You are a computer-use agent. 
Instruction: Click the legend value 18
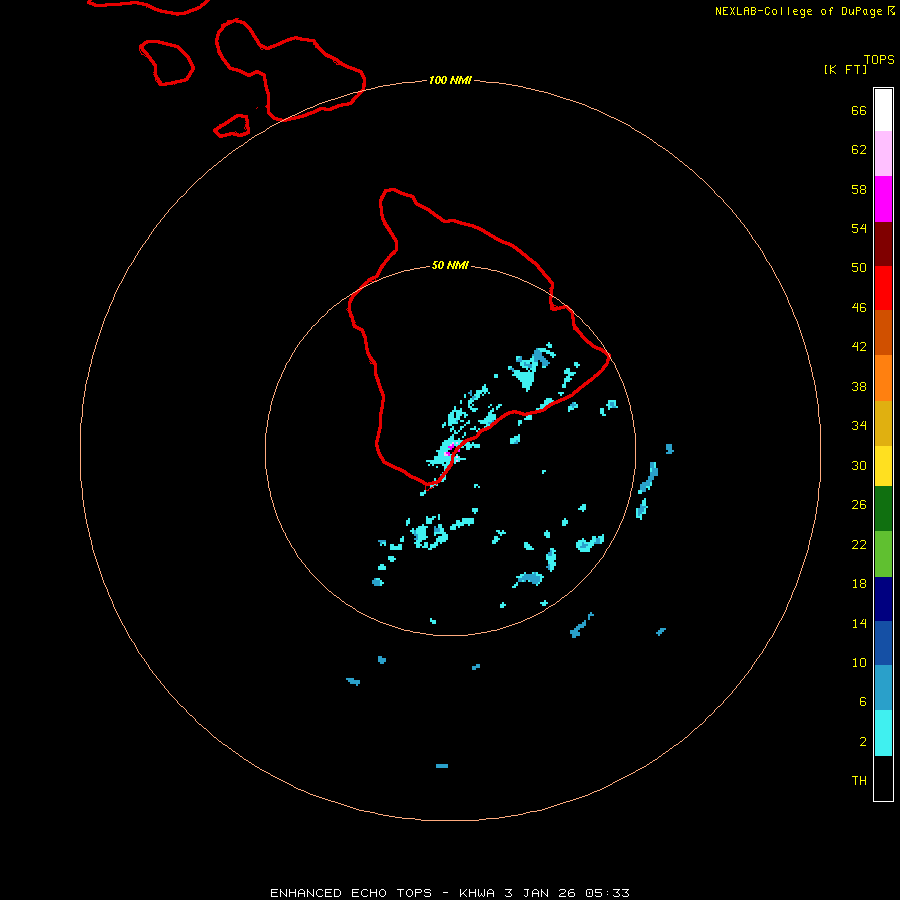tap(859, 583)
